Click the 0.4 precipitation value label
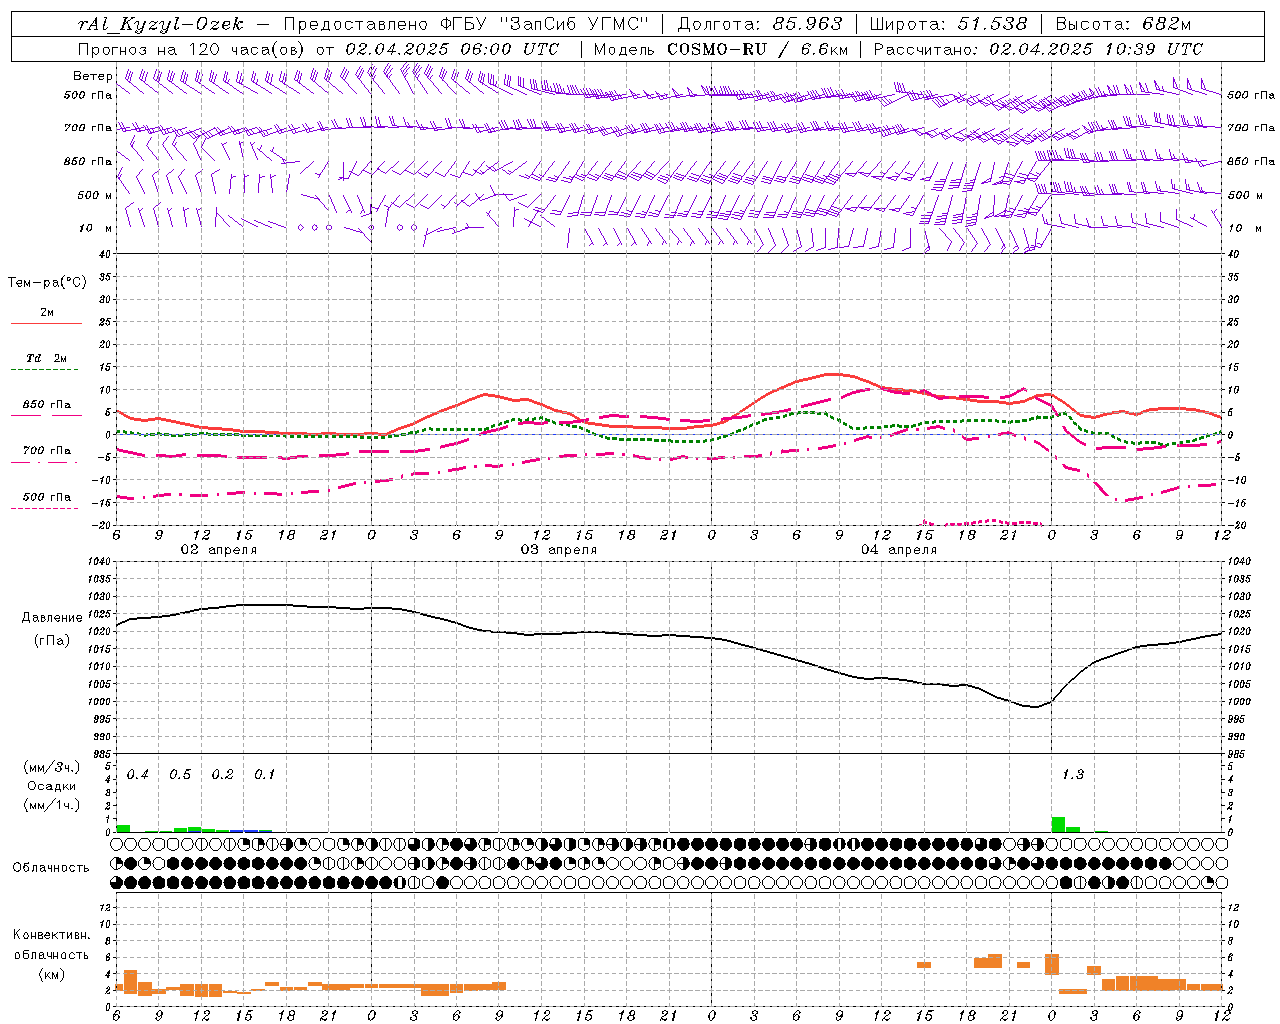Viewport: 1280px width, 1024px height. (138, 775)
